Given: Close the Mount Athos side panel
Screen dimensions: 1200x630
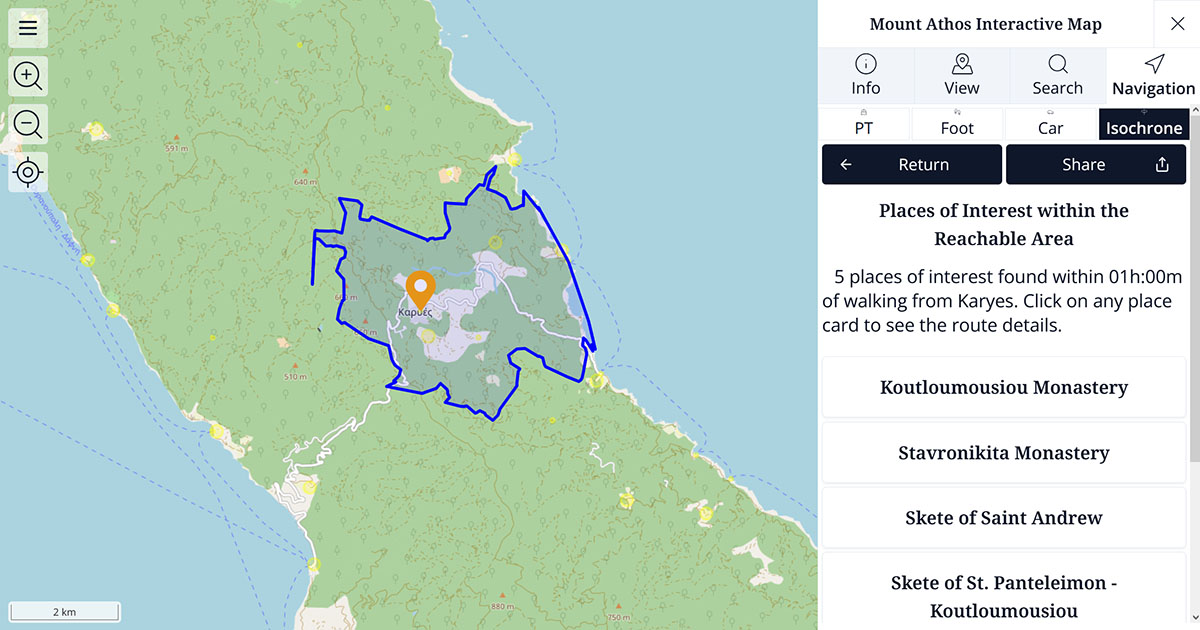Looking at the screenshot, I should 1177,24.
